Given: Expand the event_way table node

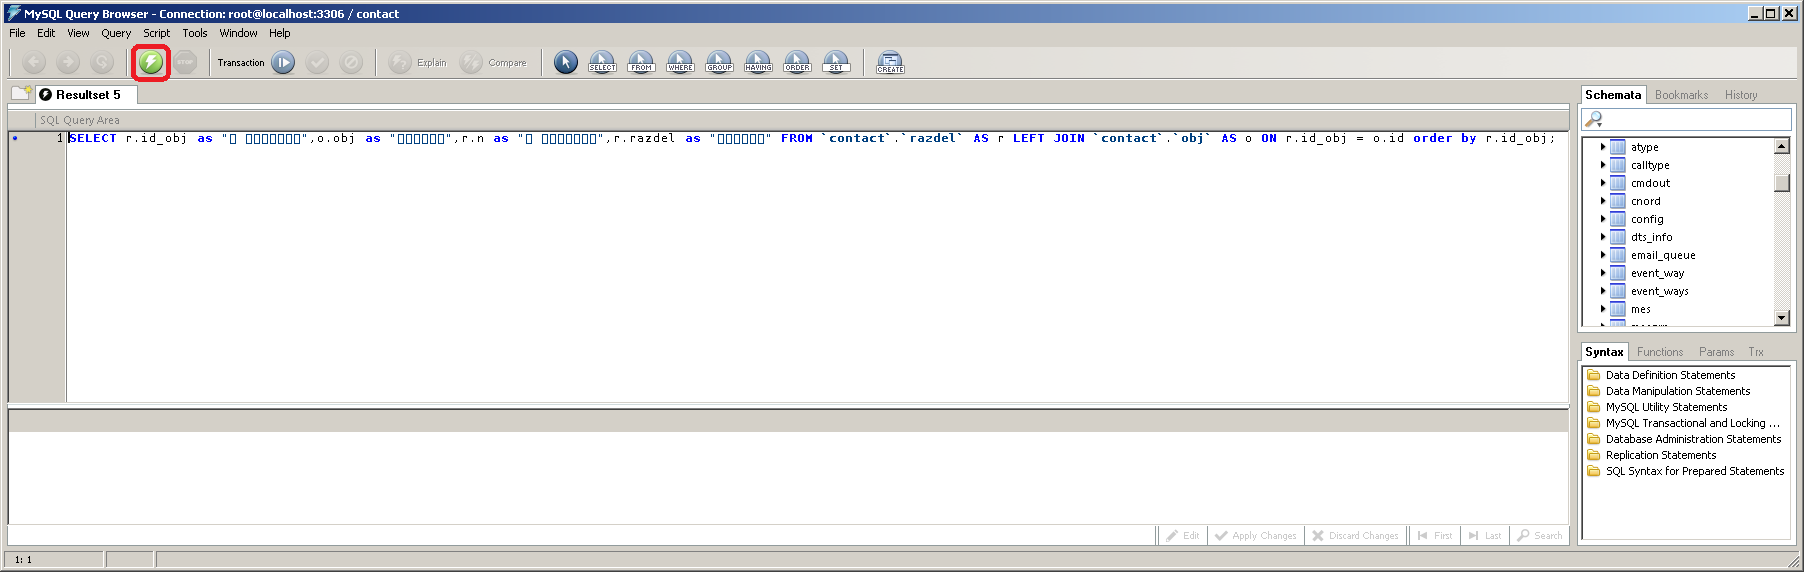Looking at the screenshot, I should click(x=1602, y=273).
